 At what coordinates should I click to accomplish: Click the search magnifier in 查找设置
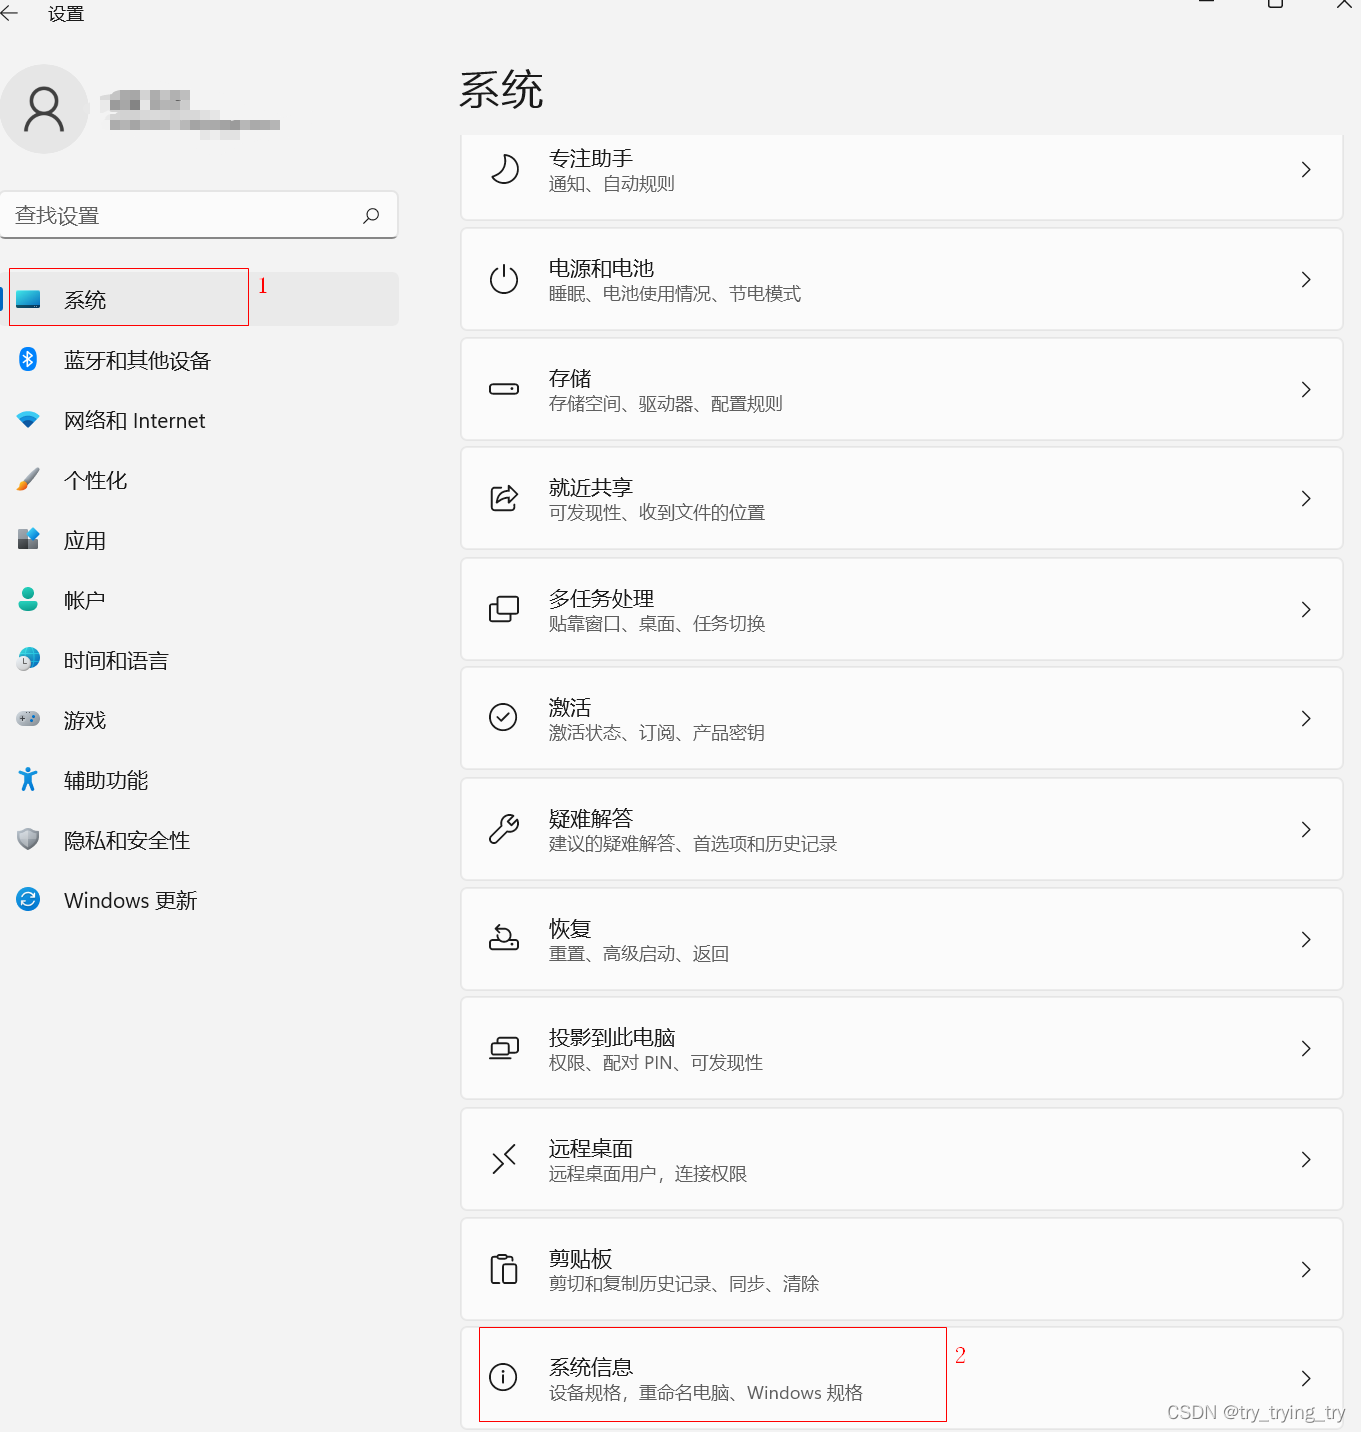point(371,215)
